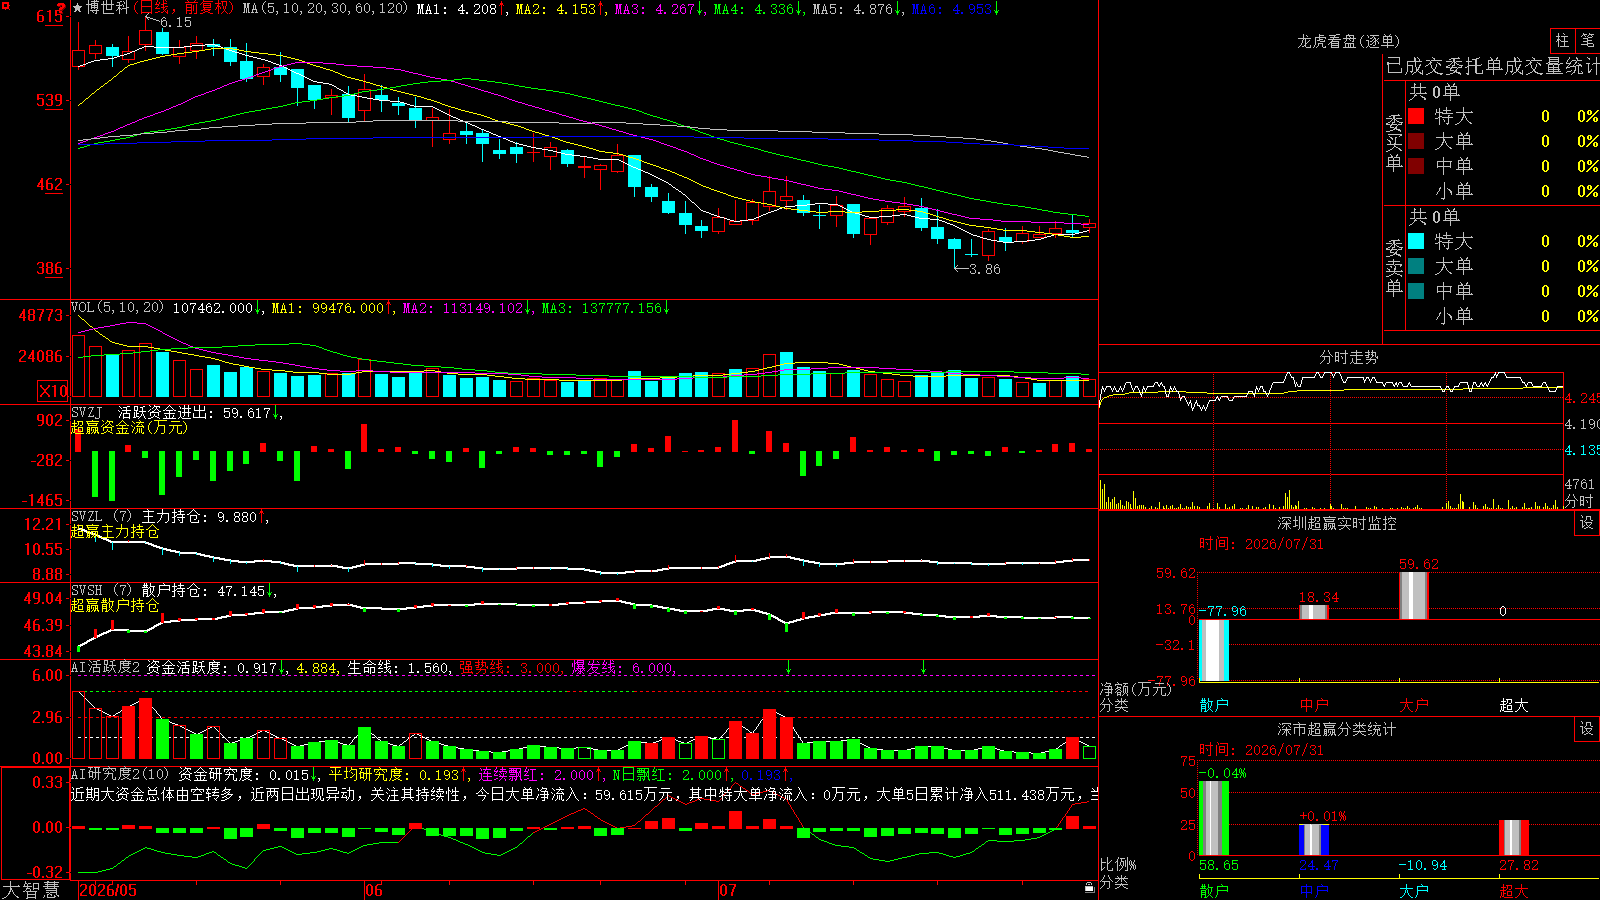
Task: Click the small lock icon at chart bottom
Action: coord(1089,887)
